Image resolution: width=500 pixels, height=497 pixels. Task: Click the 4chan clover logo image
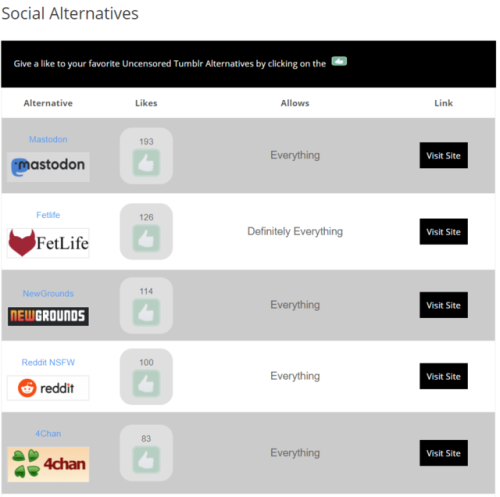point(48,464)
